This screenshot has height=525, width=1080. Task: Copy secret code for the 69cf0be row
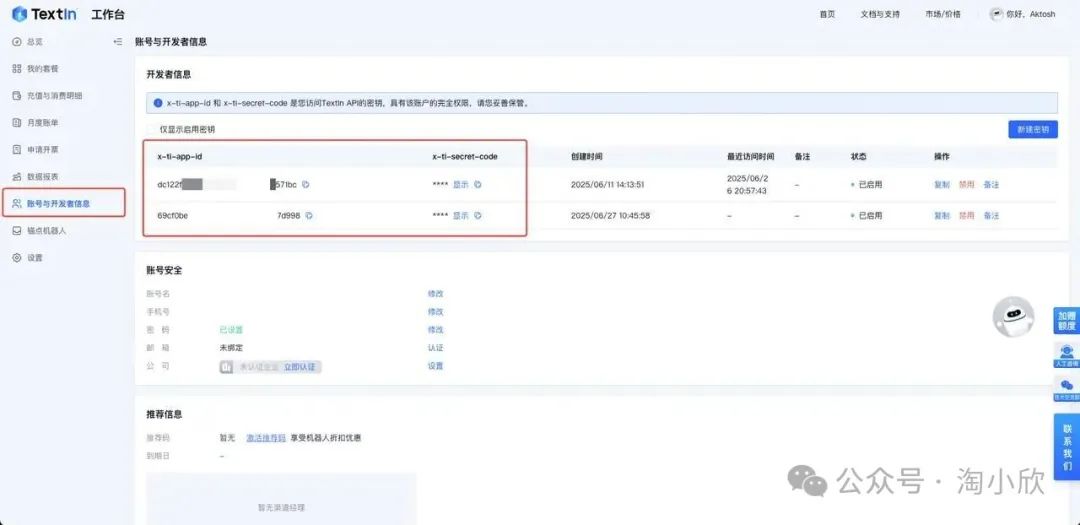pyautogui.click(x=477, y=216)
